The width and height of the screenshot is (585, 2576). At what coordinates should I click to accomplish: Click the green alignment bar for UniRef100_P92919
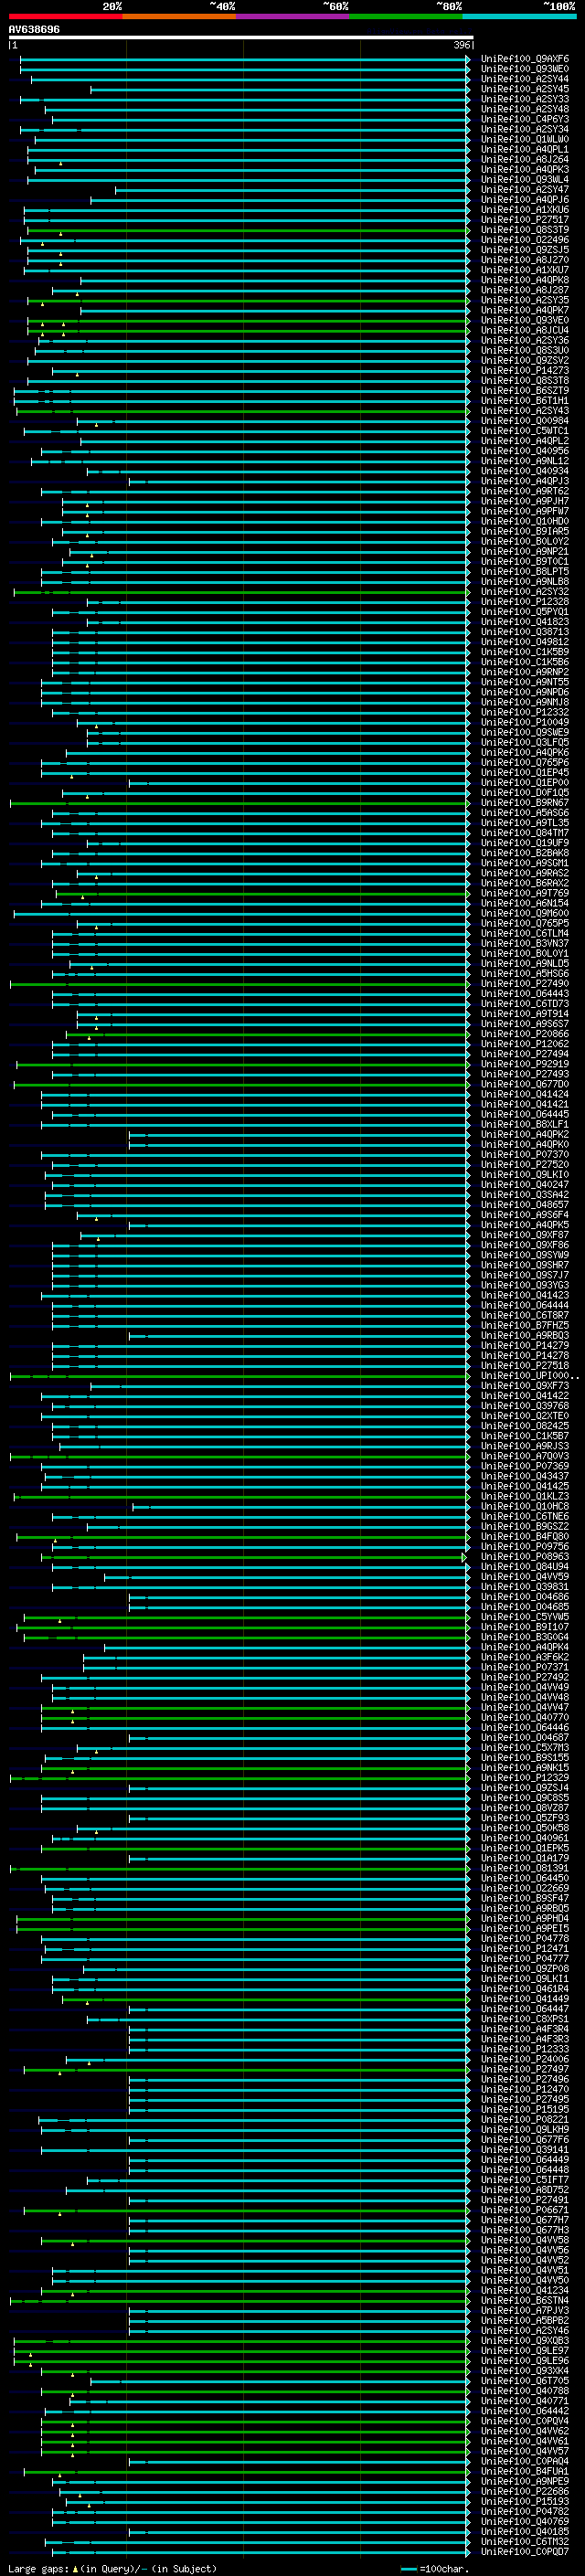(242, 1064)
